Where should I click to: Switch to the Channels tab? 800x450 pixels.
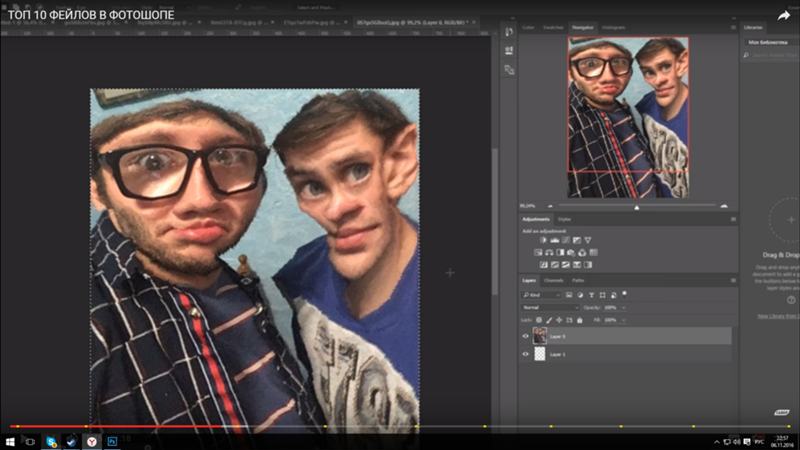click(x=554, y=281)
